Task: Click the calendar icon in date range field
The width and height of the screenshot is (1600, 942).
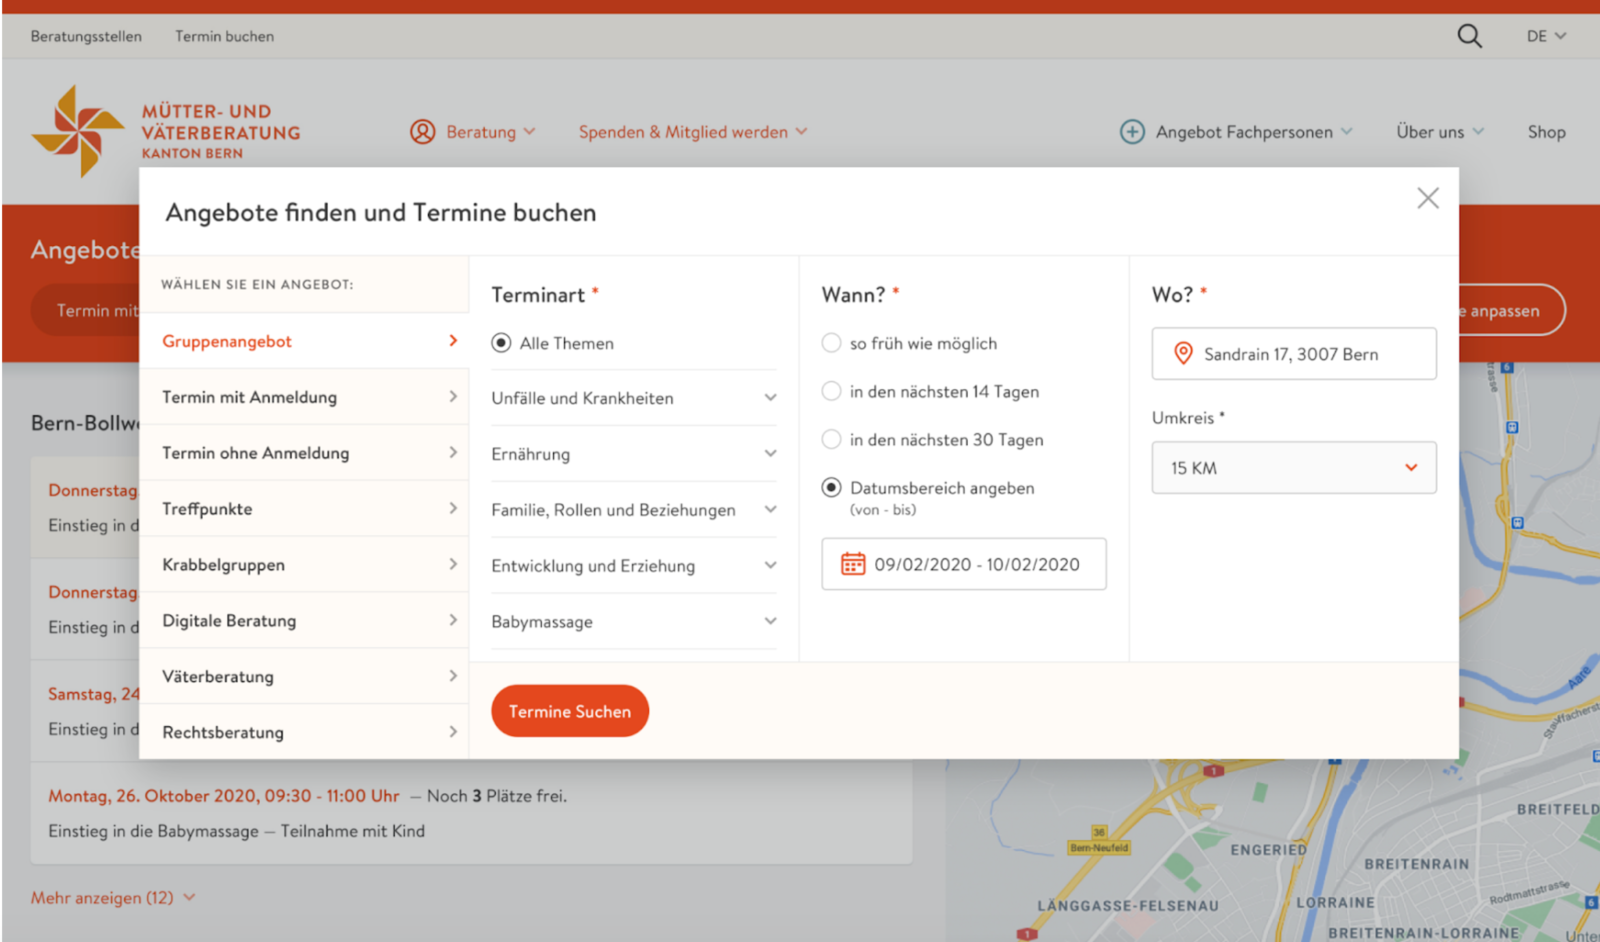Action: tap(853, 564)
